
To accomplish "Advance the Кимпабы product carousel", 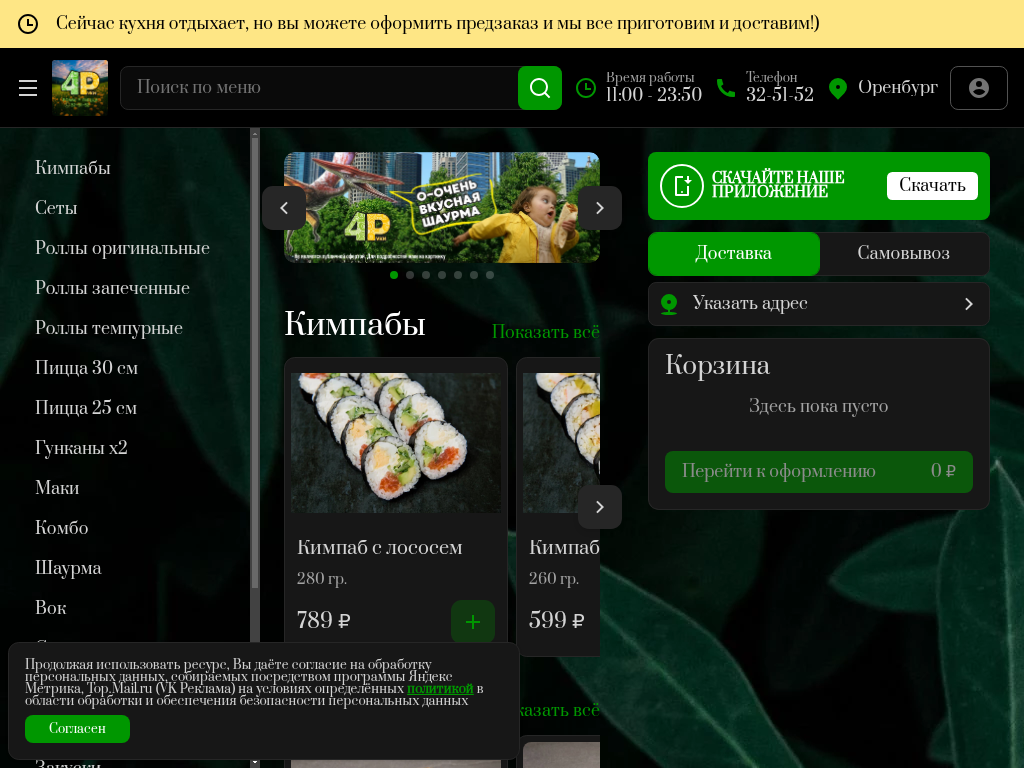I will pyautogui.click(x=600, y=507).
